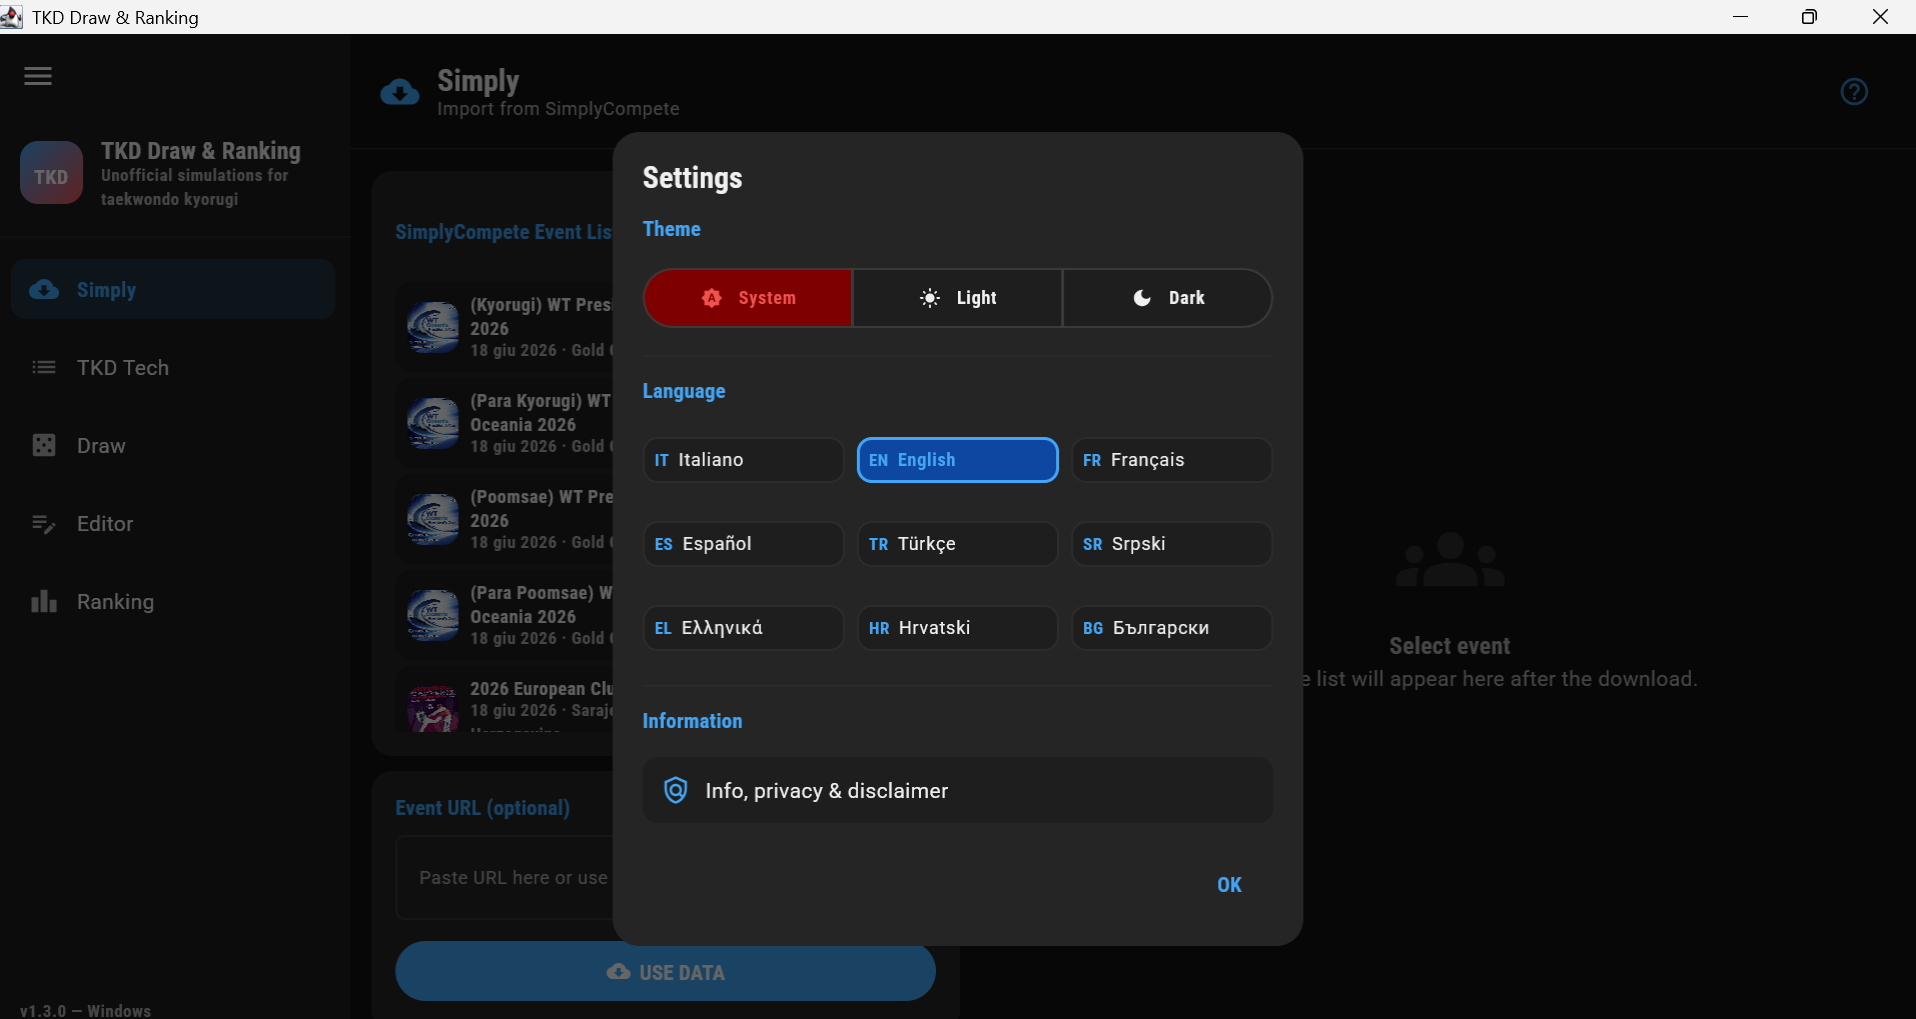Select the Dark theme option
This screenshot has height=1019, width=1916.
pos(1167,298)
